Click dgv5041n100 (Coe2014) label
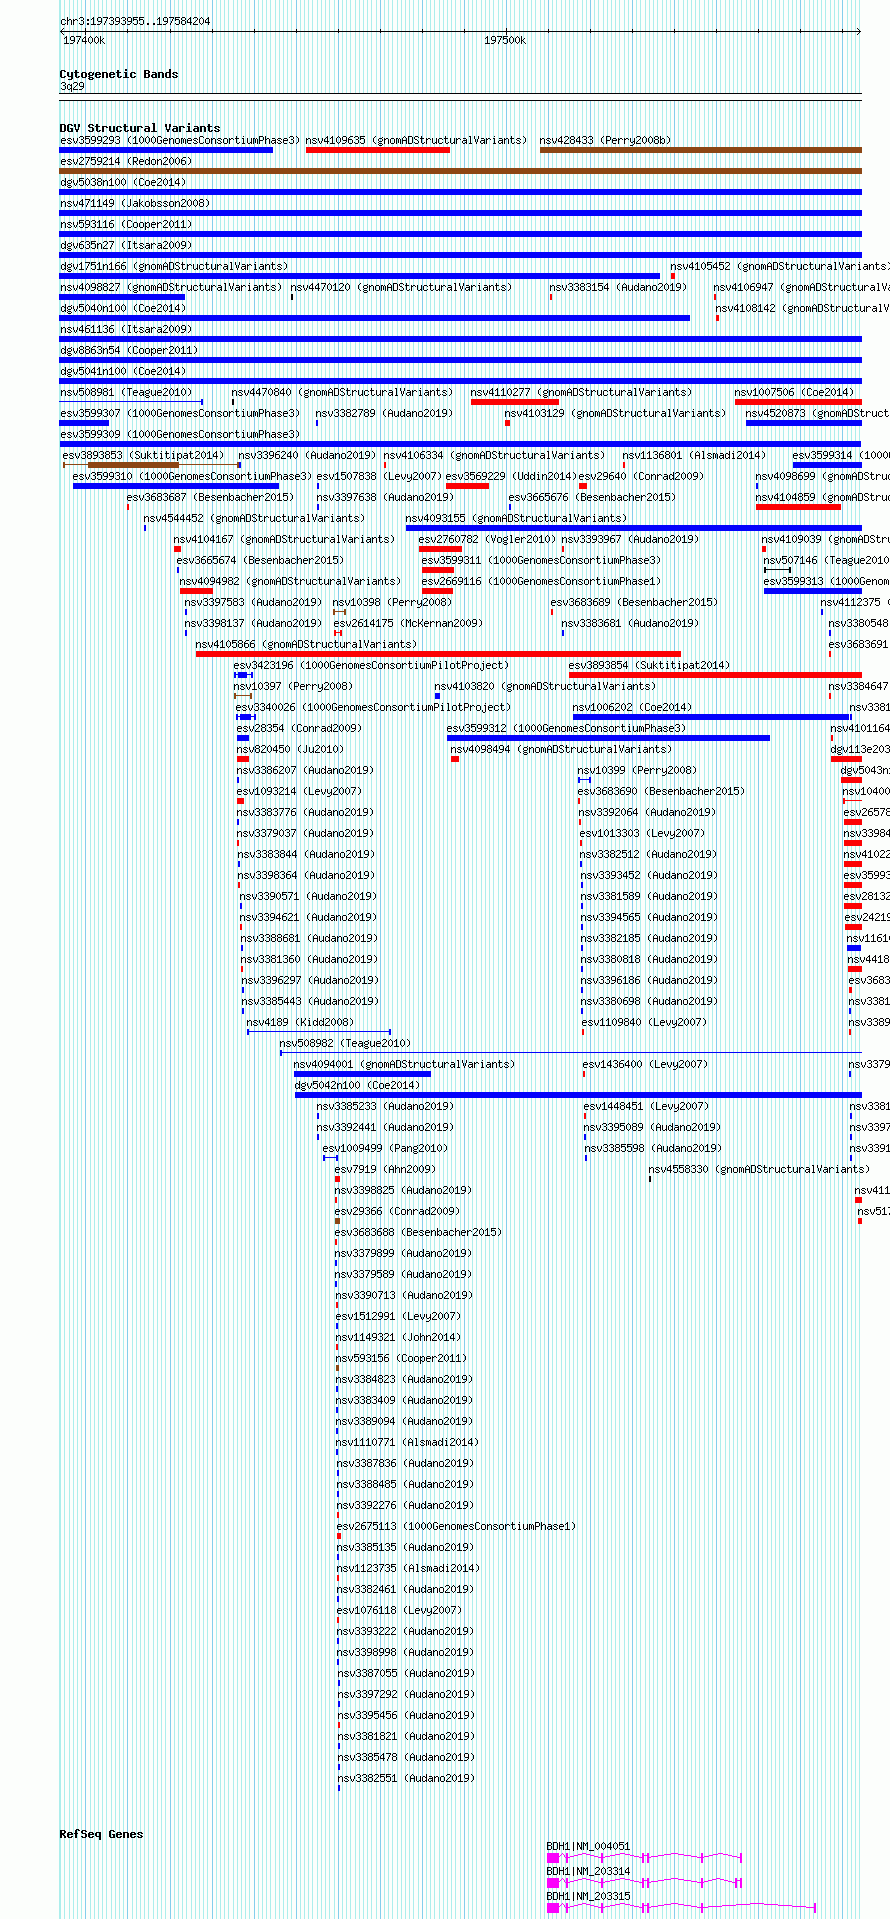 123,372
